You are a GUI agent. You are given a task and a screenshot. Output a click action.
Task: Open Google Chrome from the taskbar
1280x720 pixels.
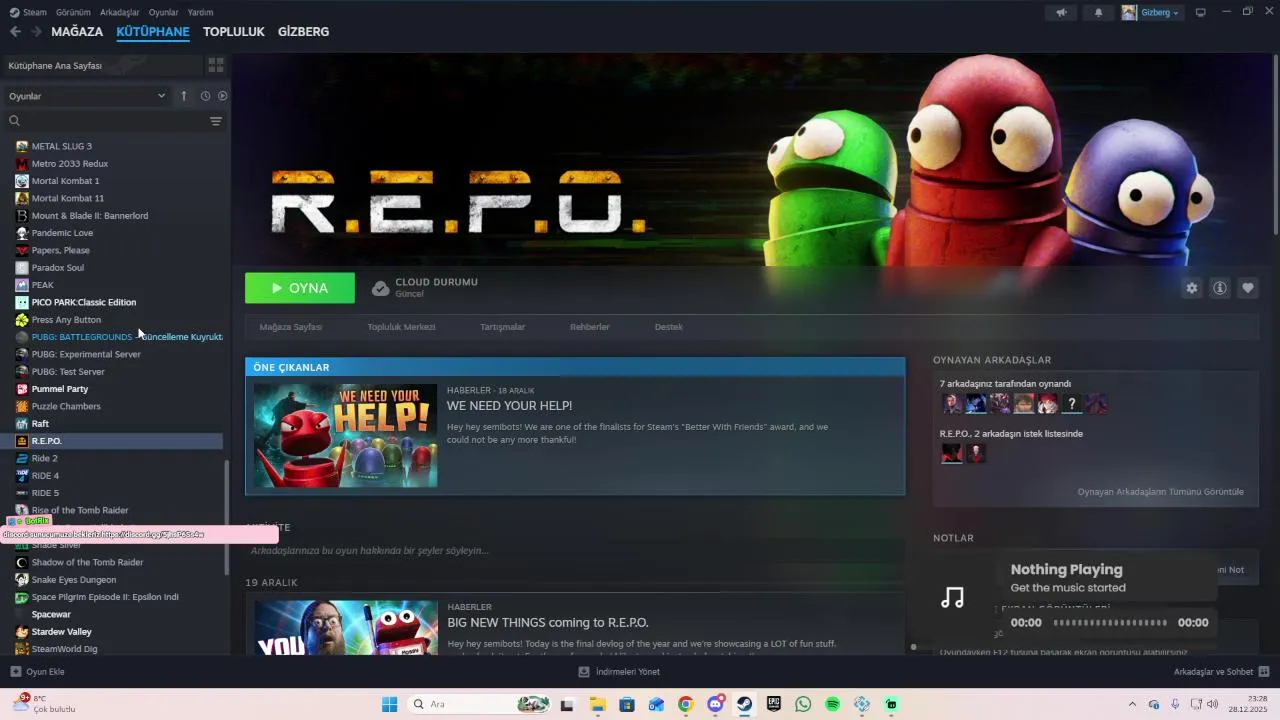(685, 704)
